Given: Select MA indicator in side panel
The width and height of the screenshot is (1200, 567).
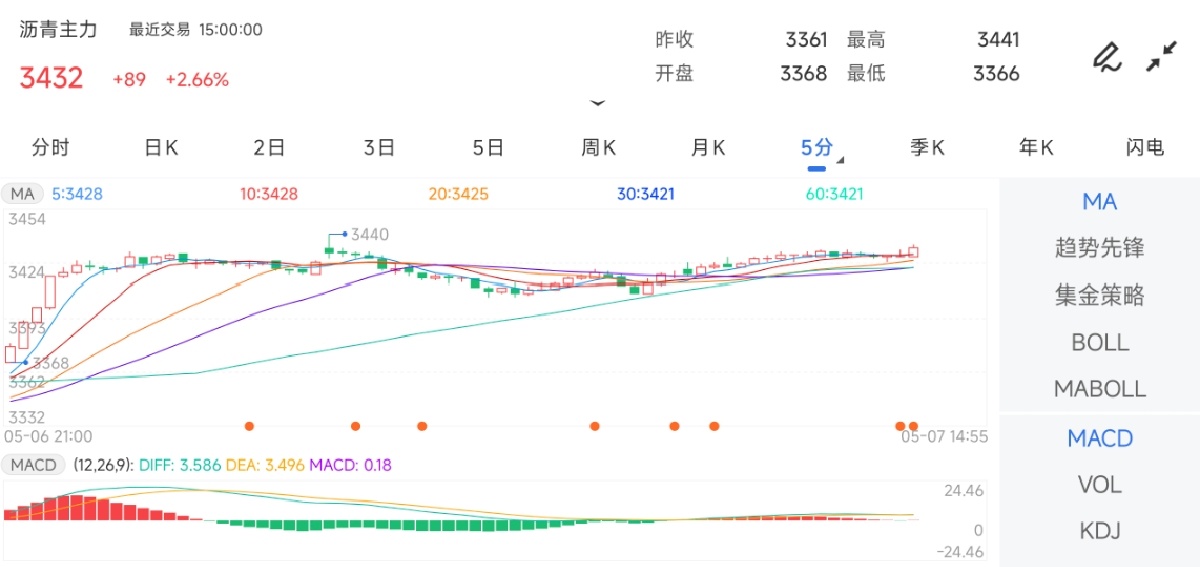Looking at the screenshot, I should tap(1100, 202).
